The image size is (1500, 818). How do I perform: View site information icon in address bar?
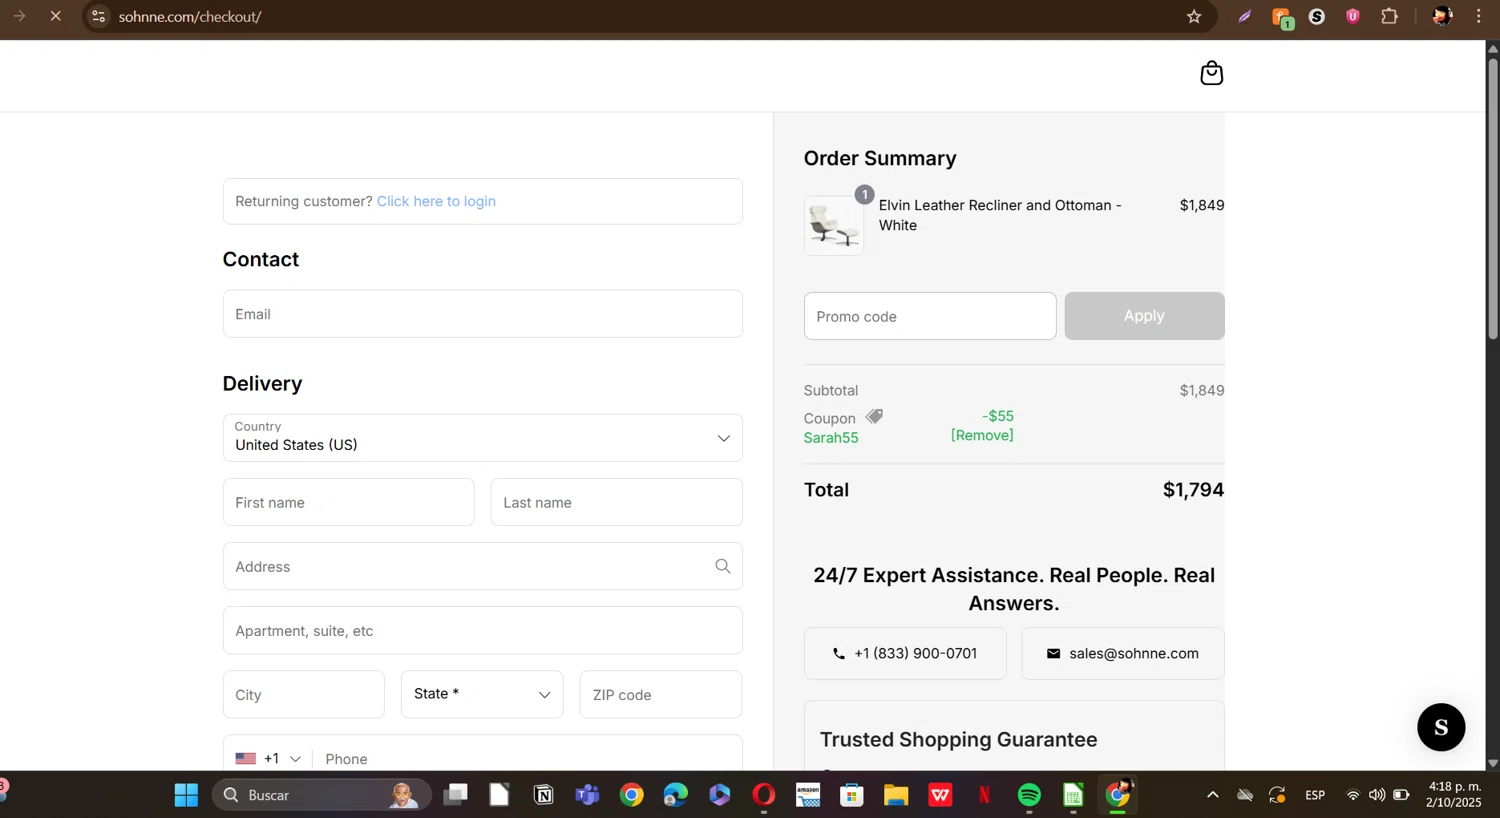[98, 16]
